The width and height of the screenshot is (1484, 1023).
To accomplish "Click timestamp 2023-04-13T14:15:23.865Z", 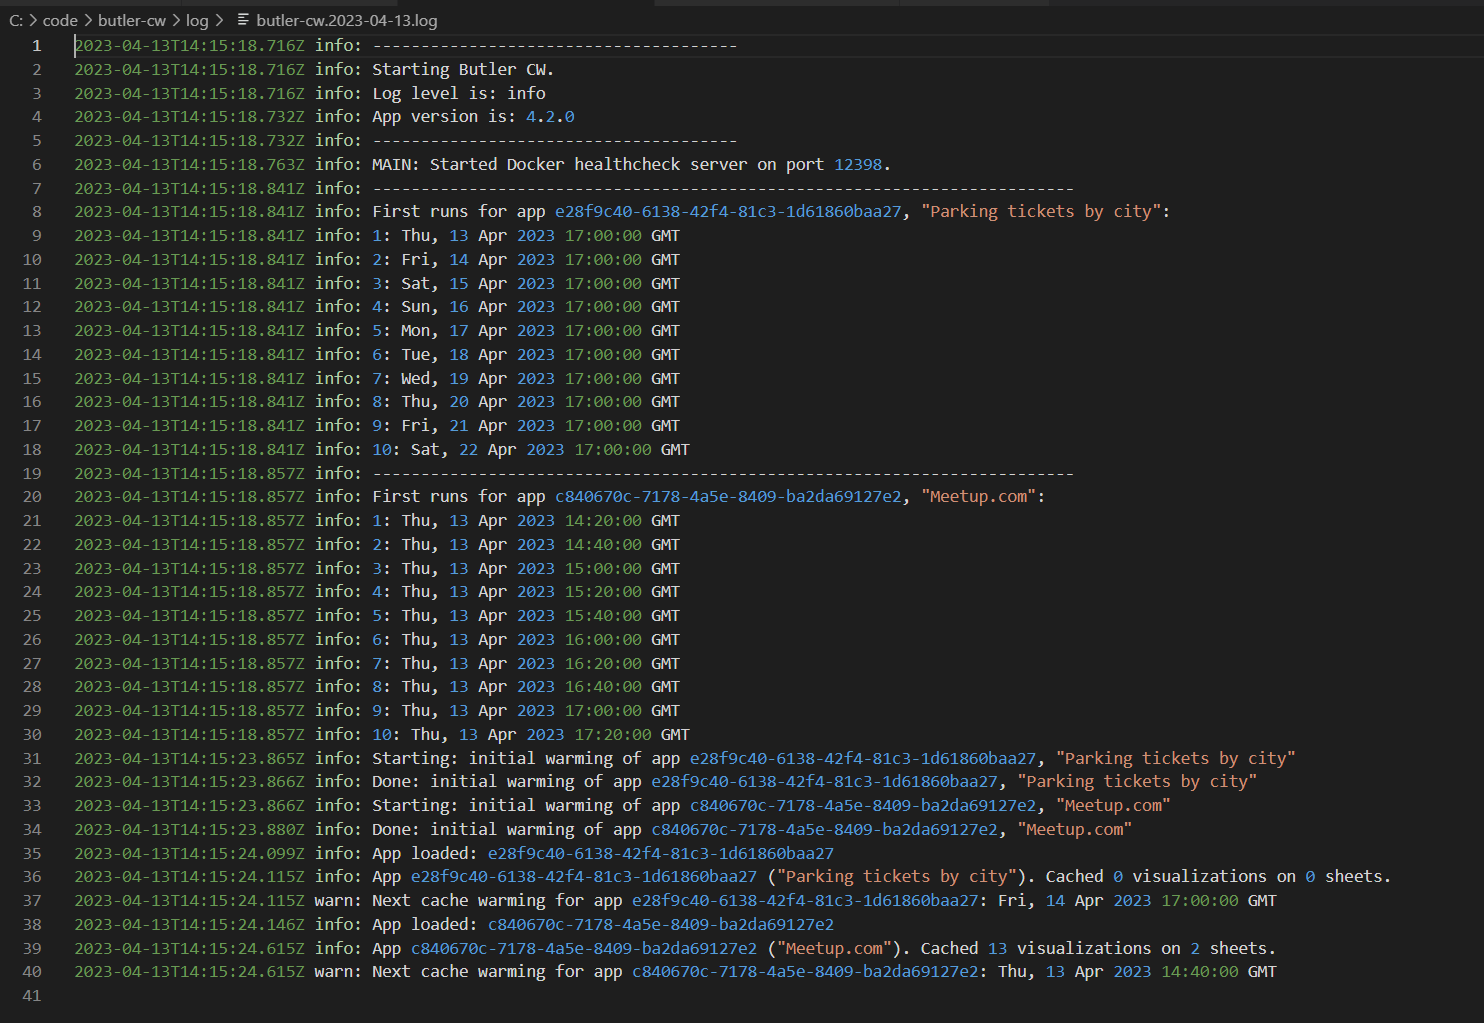I will pos(189,758).
